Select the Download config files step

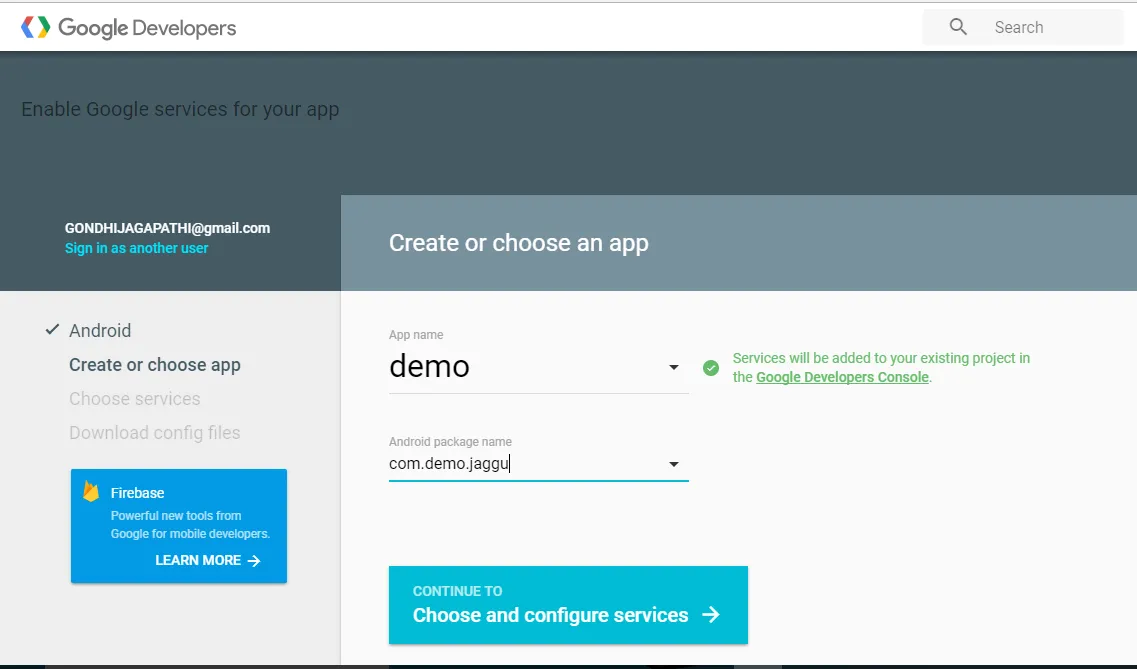pyautogui.click(x=154, y=433)
